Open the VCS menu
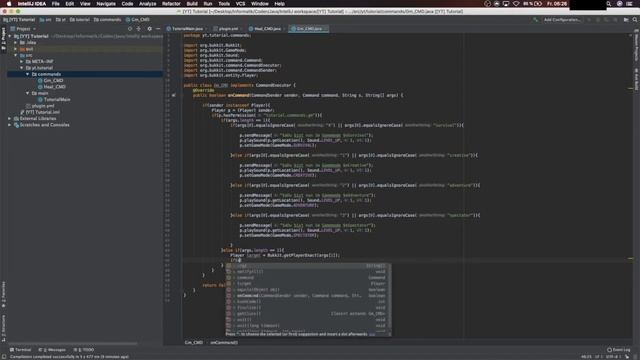 [240, 4]
